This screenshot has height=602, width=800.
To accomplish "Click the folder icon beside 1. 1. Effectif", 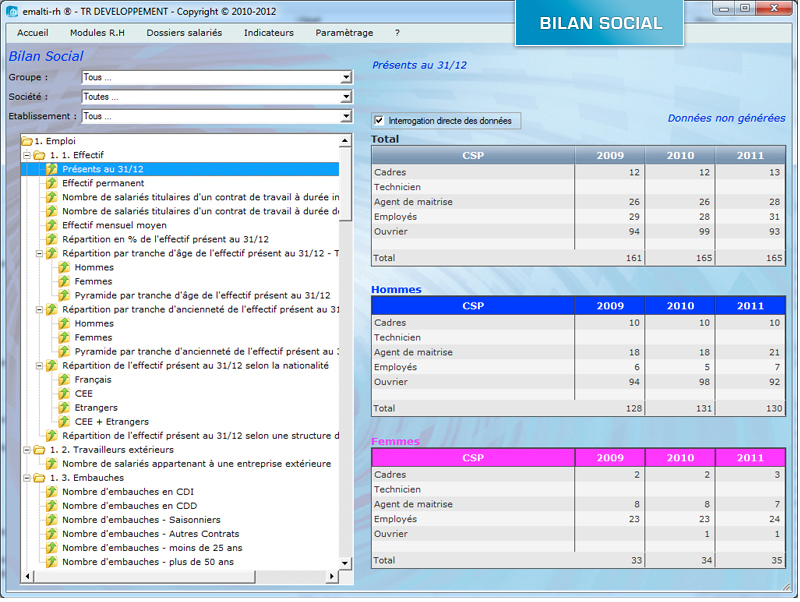I will pyautogui.click(x=39, y=155).
